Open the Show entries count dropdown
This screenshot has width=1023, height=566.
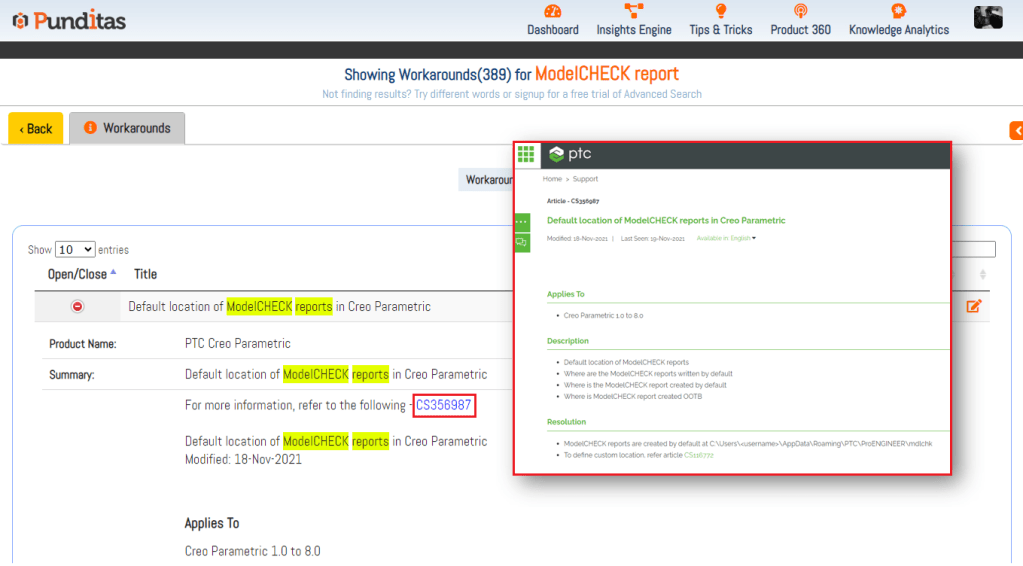click(75, 249)
